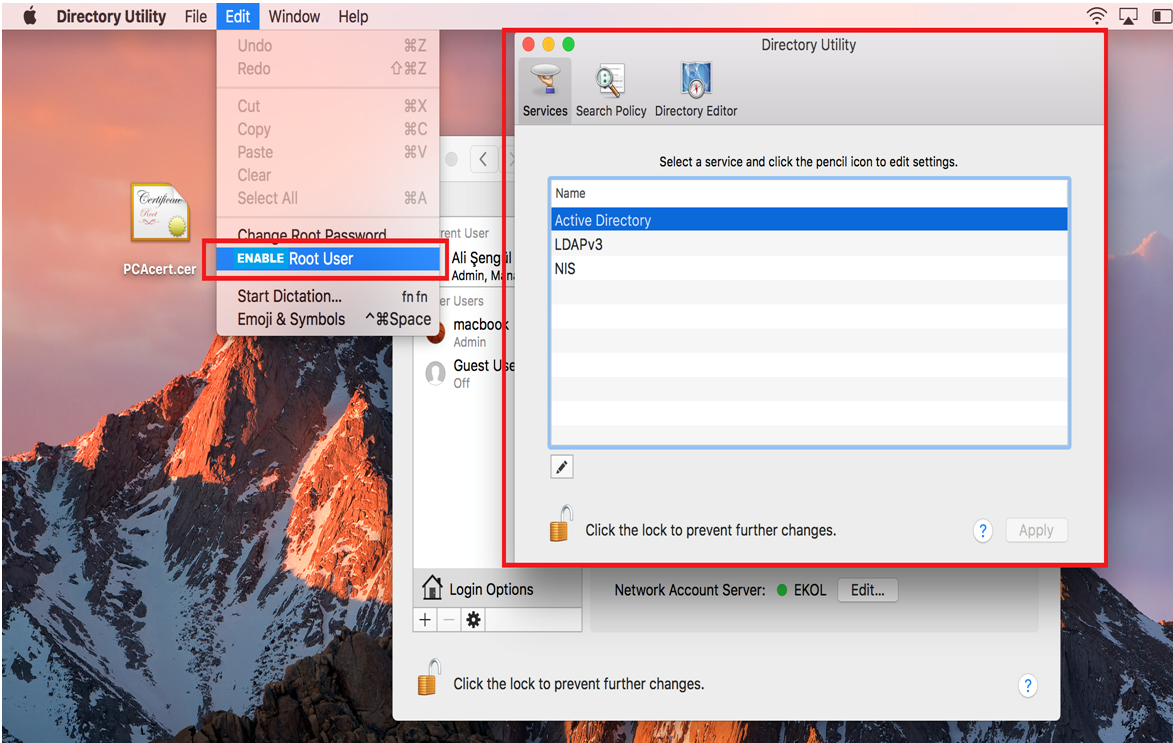Close the Directory Utility window

(x=528, y=44)
